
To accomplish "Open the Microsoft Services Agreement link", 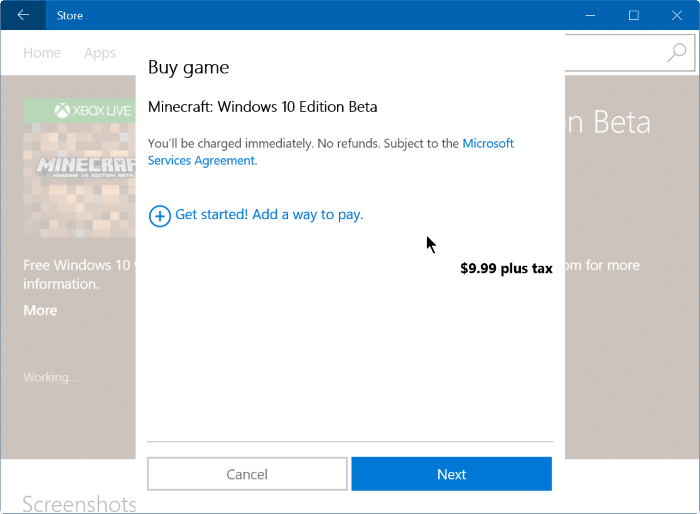I will point(331,152).
